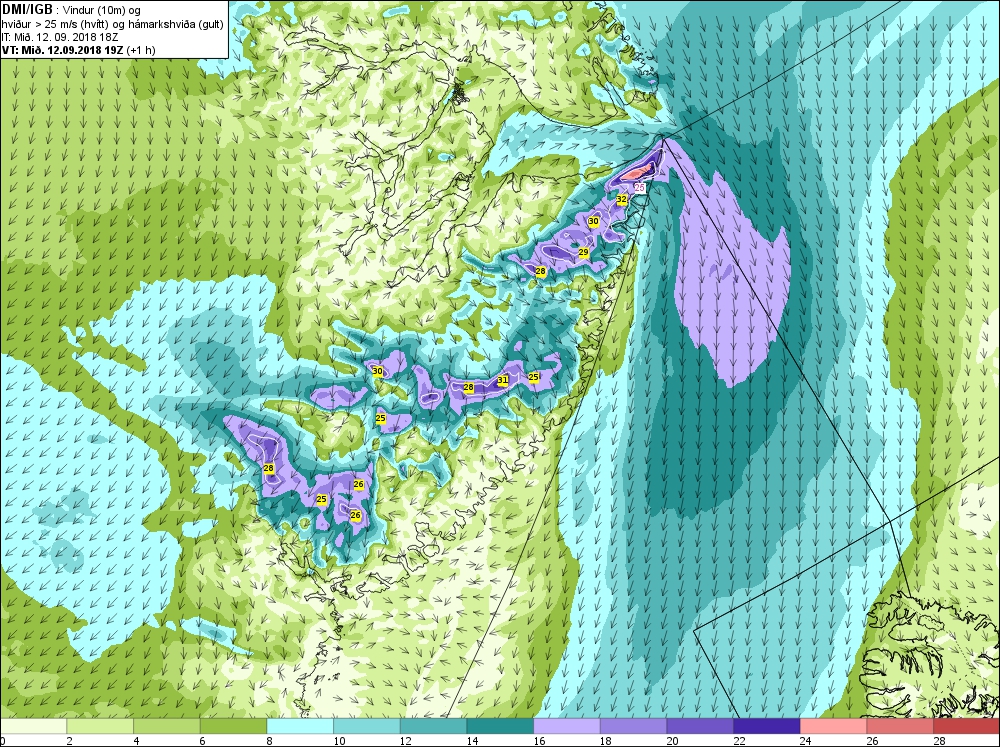The height and width of the screenshot is (747, 1000).
Task: Click the yellow 25 label right of 31
Action: (x=534, y=377)
